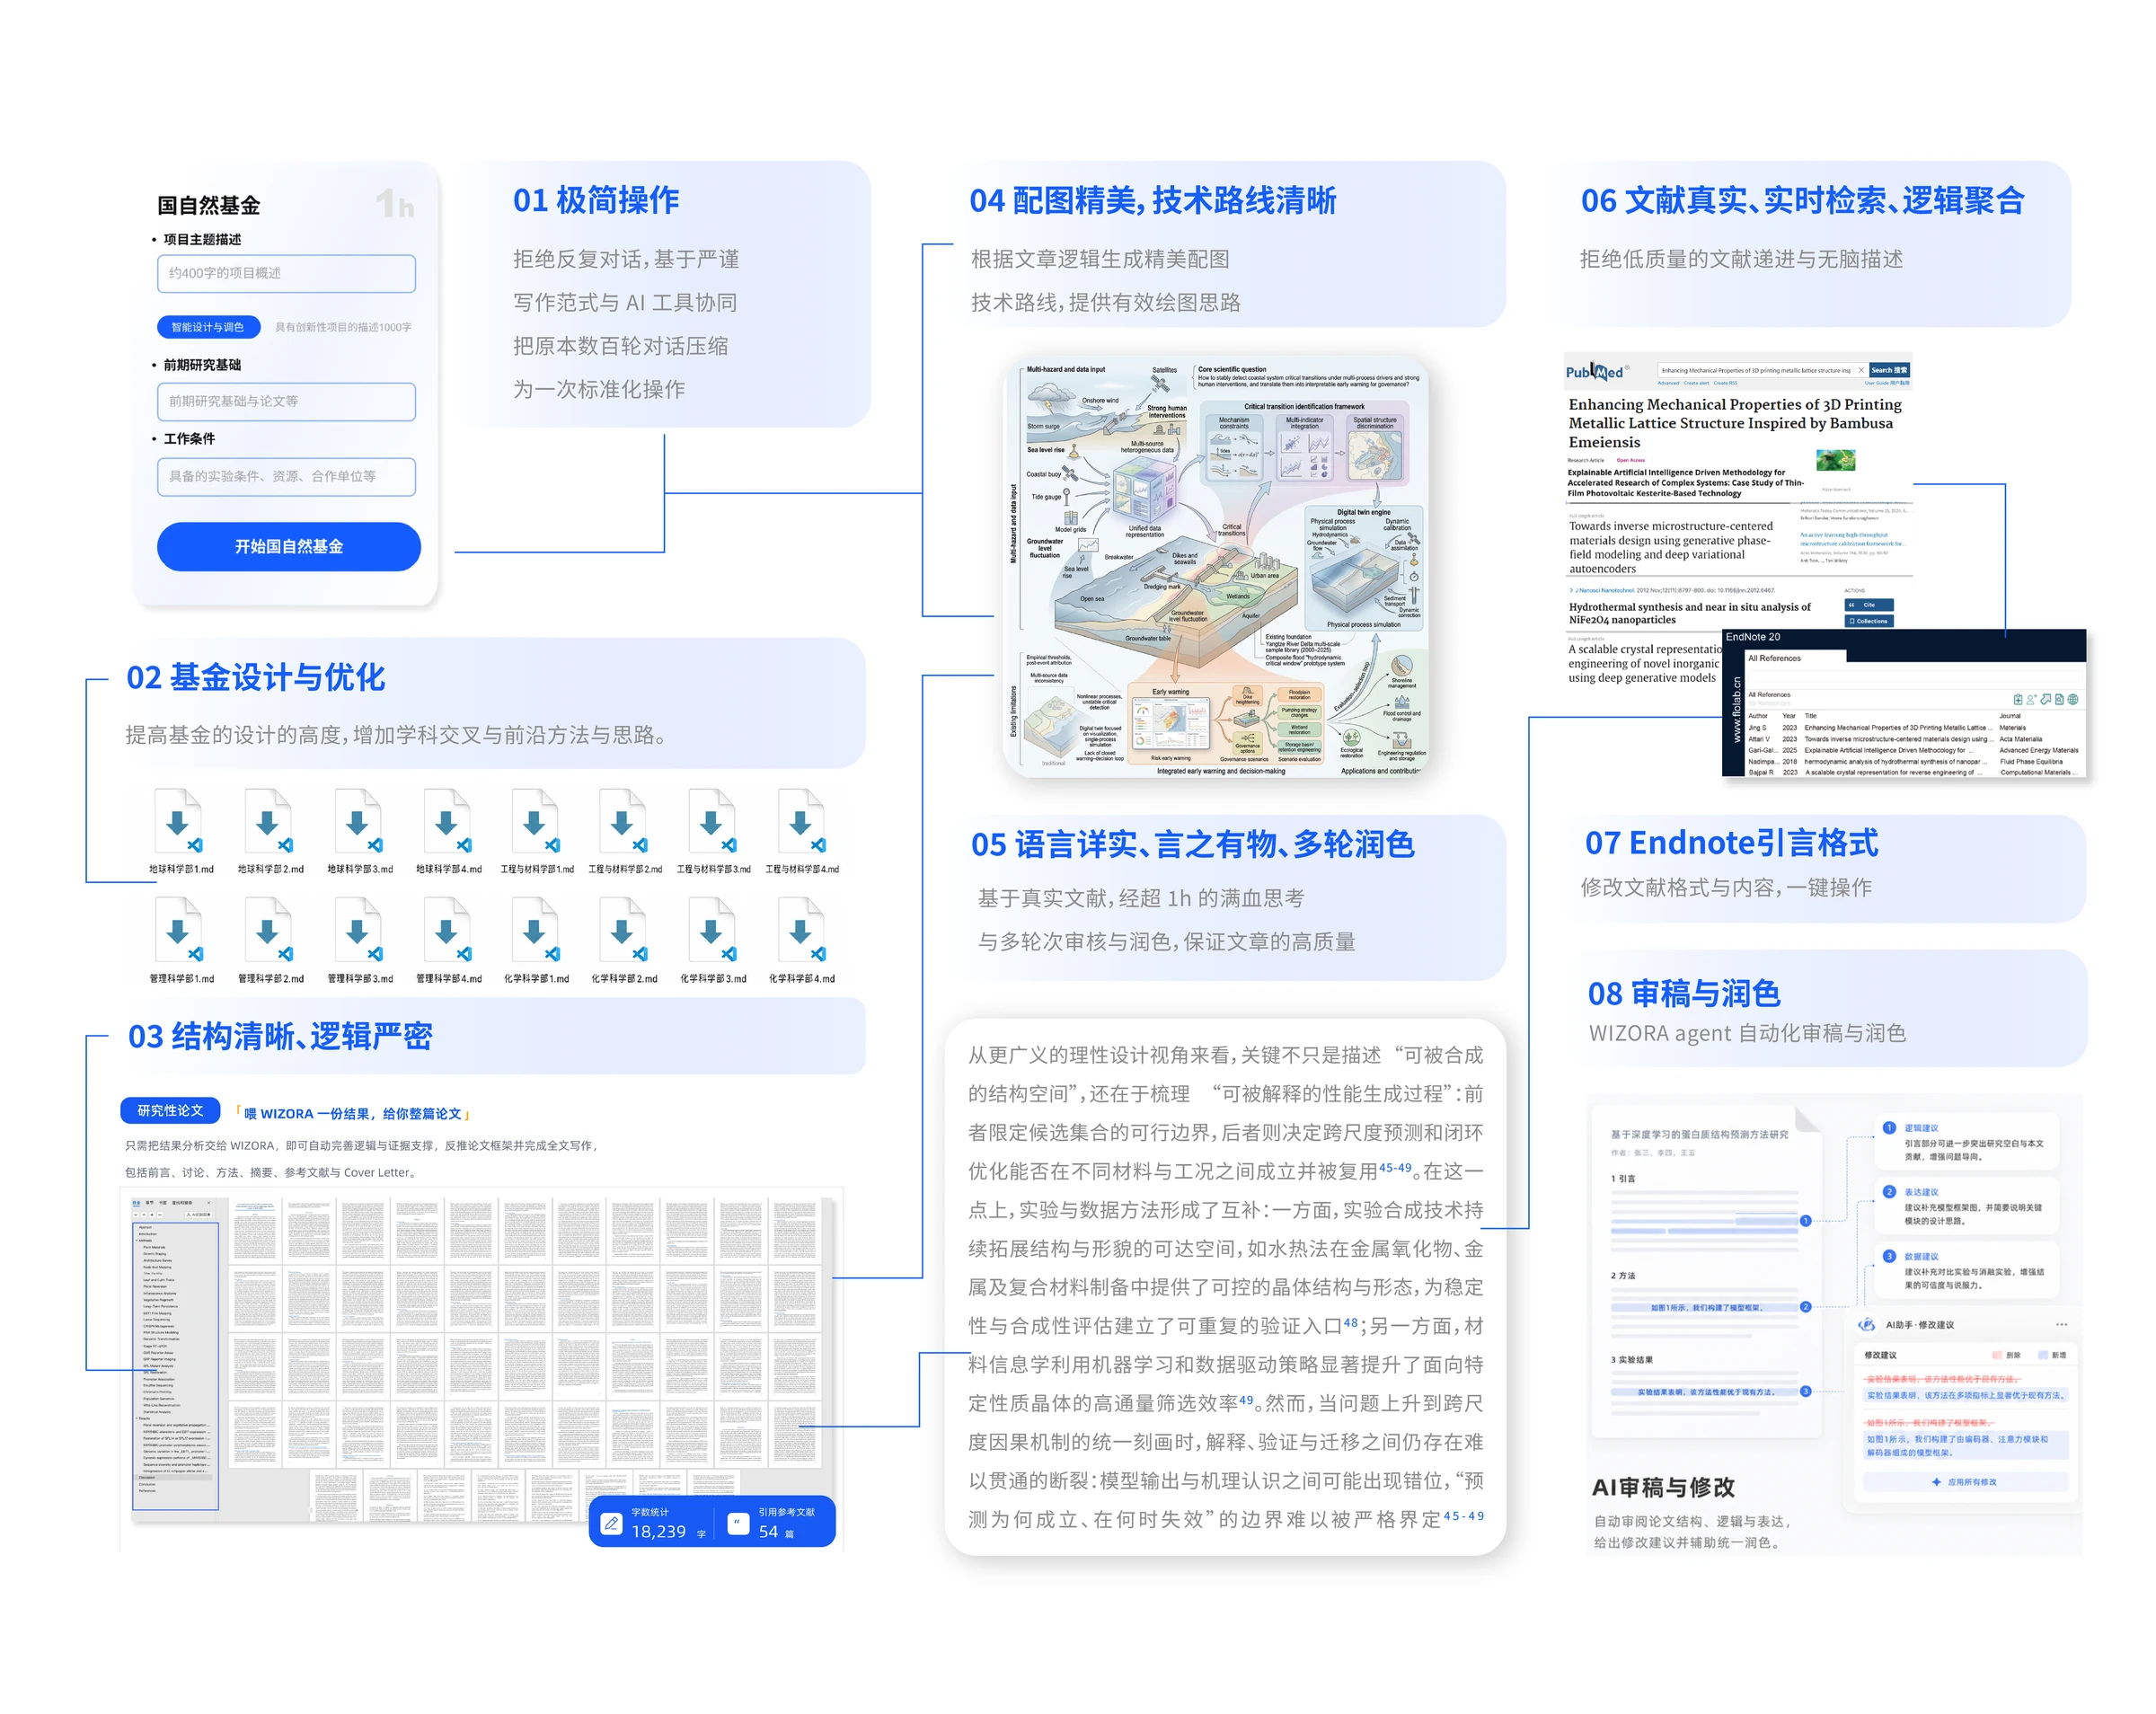Clear the PubMed search box with X
The height and width of the screenshot is (1714, 2156).
[x=1861, y=370]
